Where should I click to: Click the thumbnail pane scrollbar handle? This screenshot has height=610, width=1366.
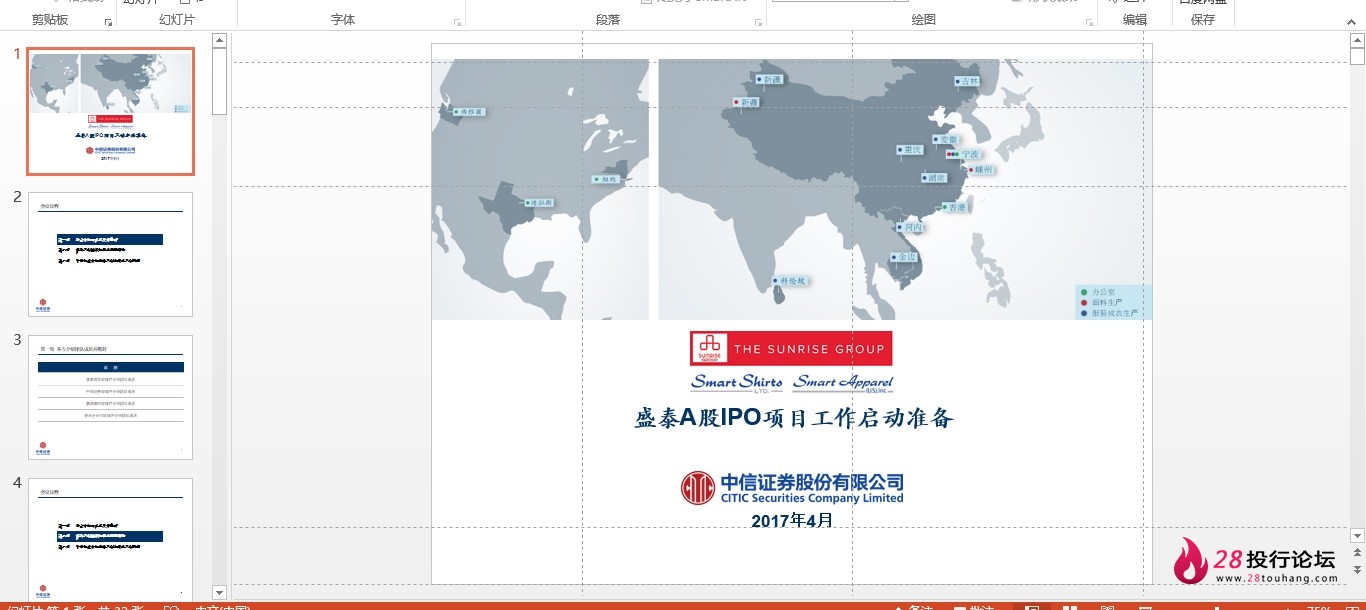coord(220,82)
